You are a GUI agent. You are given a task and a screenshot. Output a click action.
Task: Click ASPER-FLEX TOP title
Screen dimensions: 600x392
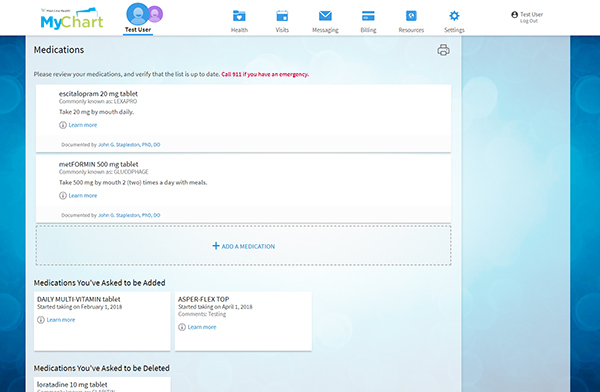pyautogui.click(x=204, y=299)
